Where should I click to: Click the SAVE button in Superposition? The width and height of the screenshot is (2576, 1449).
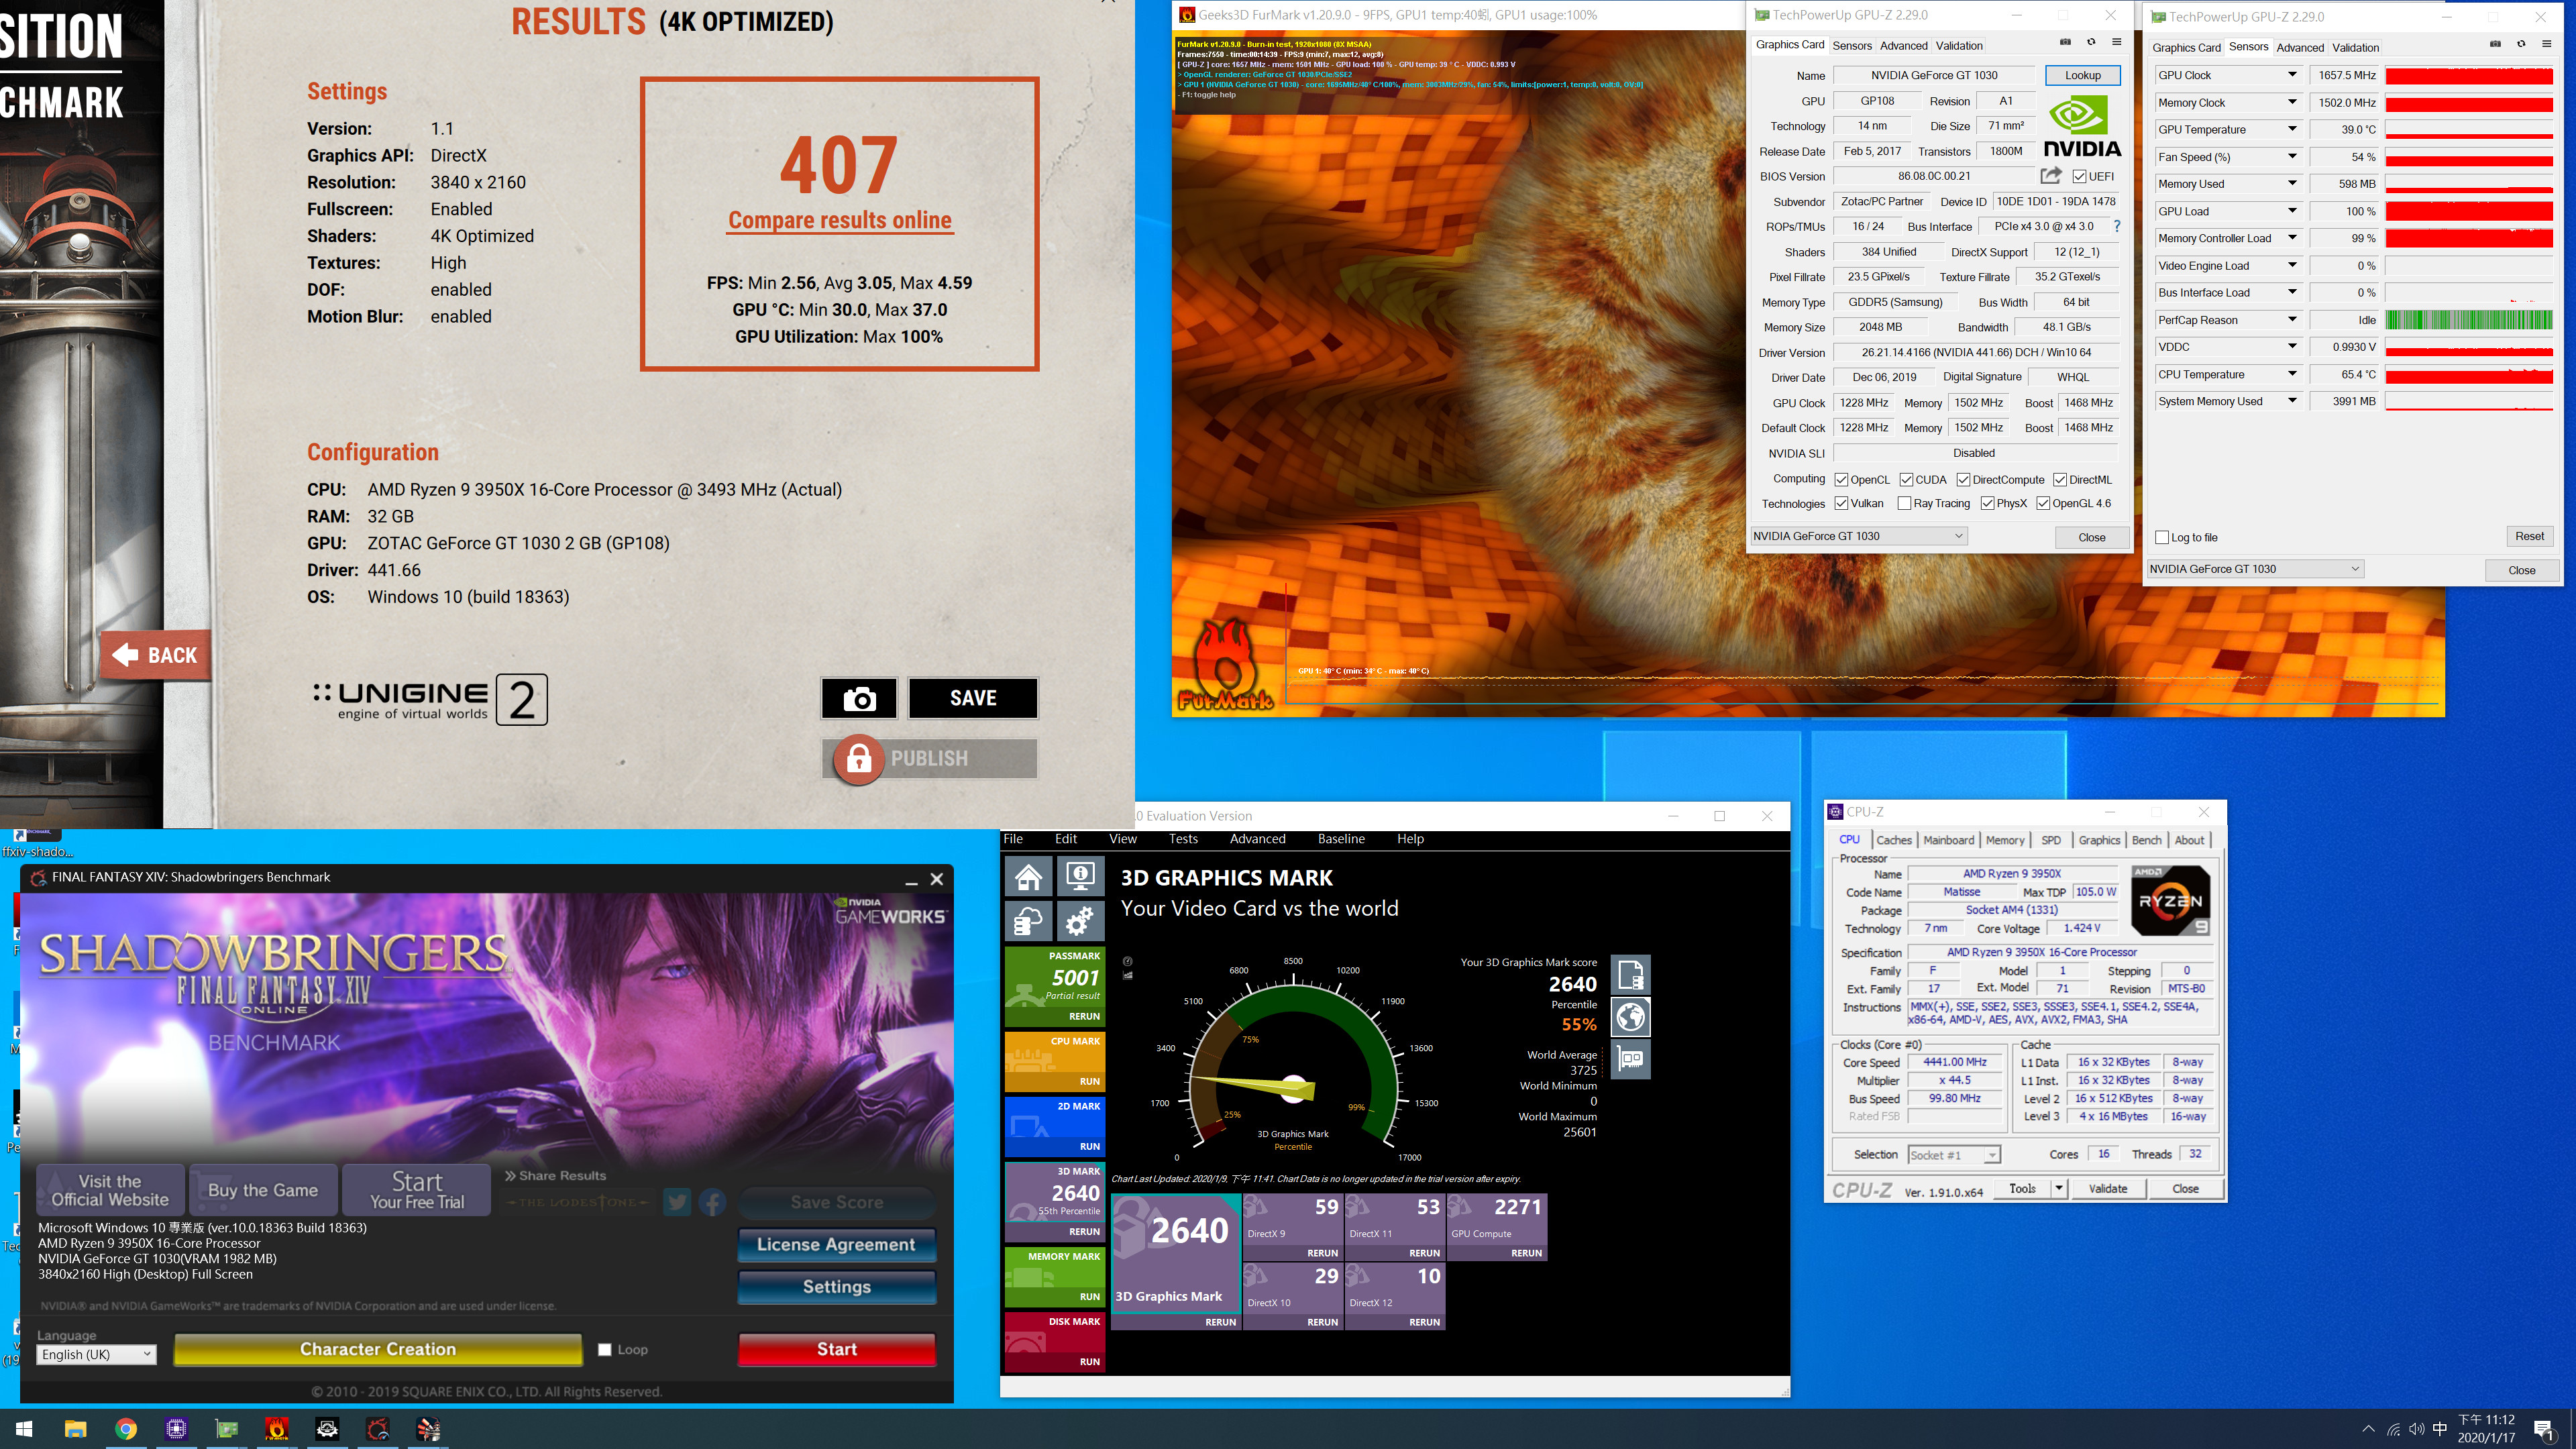[973, 698]
